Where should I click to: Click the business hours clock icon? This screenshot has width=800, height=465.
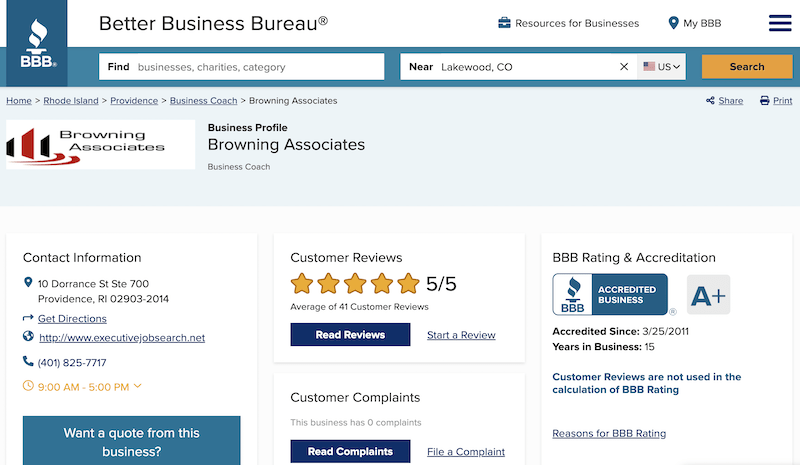click(x=28, y=386)
